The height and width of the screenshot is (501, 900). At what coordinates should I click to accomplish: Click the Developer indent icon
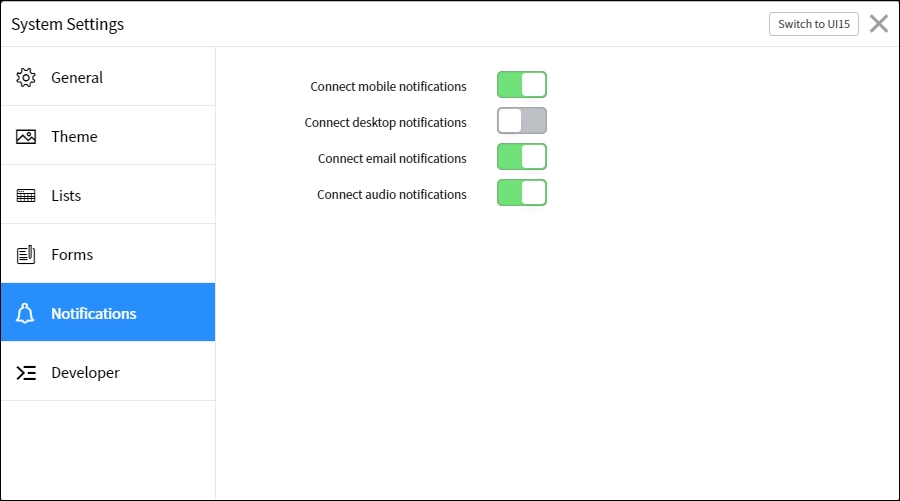point(26,373)
